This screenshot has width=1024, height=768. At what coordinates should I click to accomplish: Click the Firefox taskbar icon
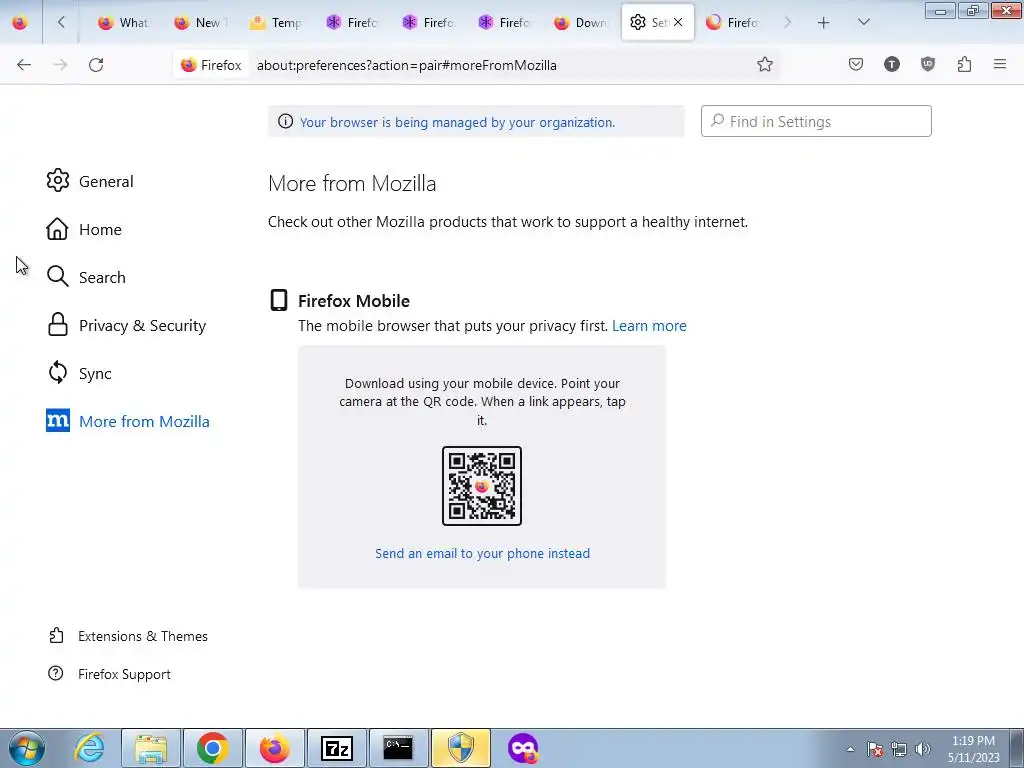[274, 748]
